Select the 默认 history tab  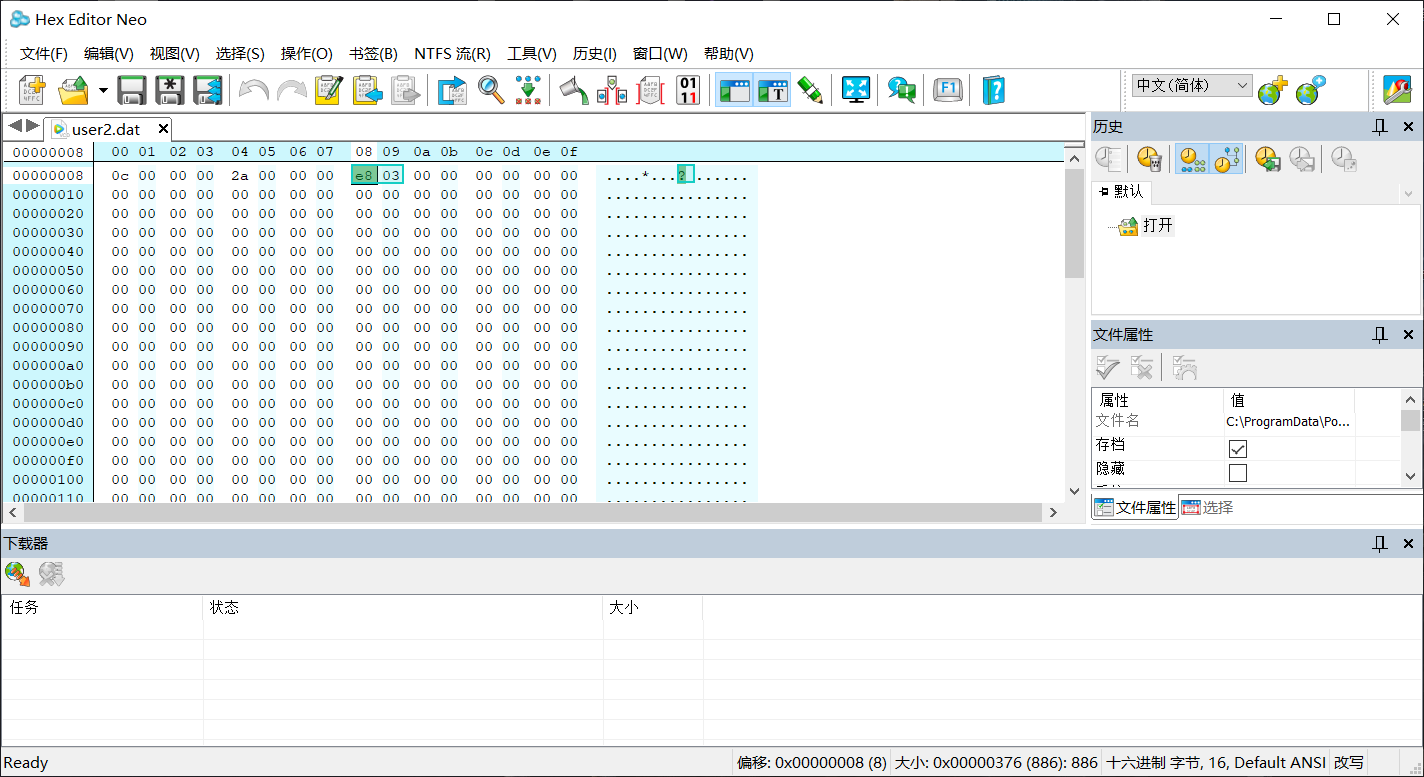[1123, 191]
